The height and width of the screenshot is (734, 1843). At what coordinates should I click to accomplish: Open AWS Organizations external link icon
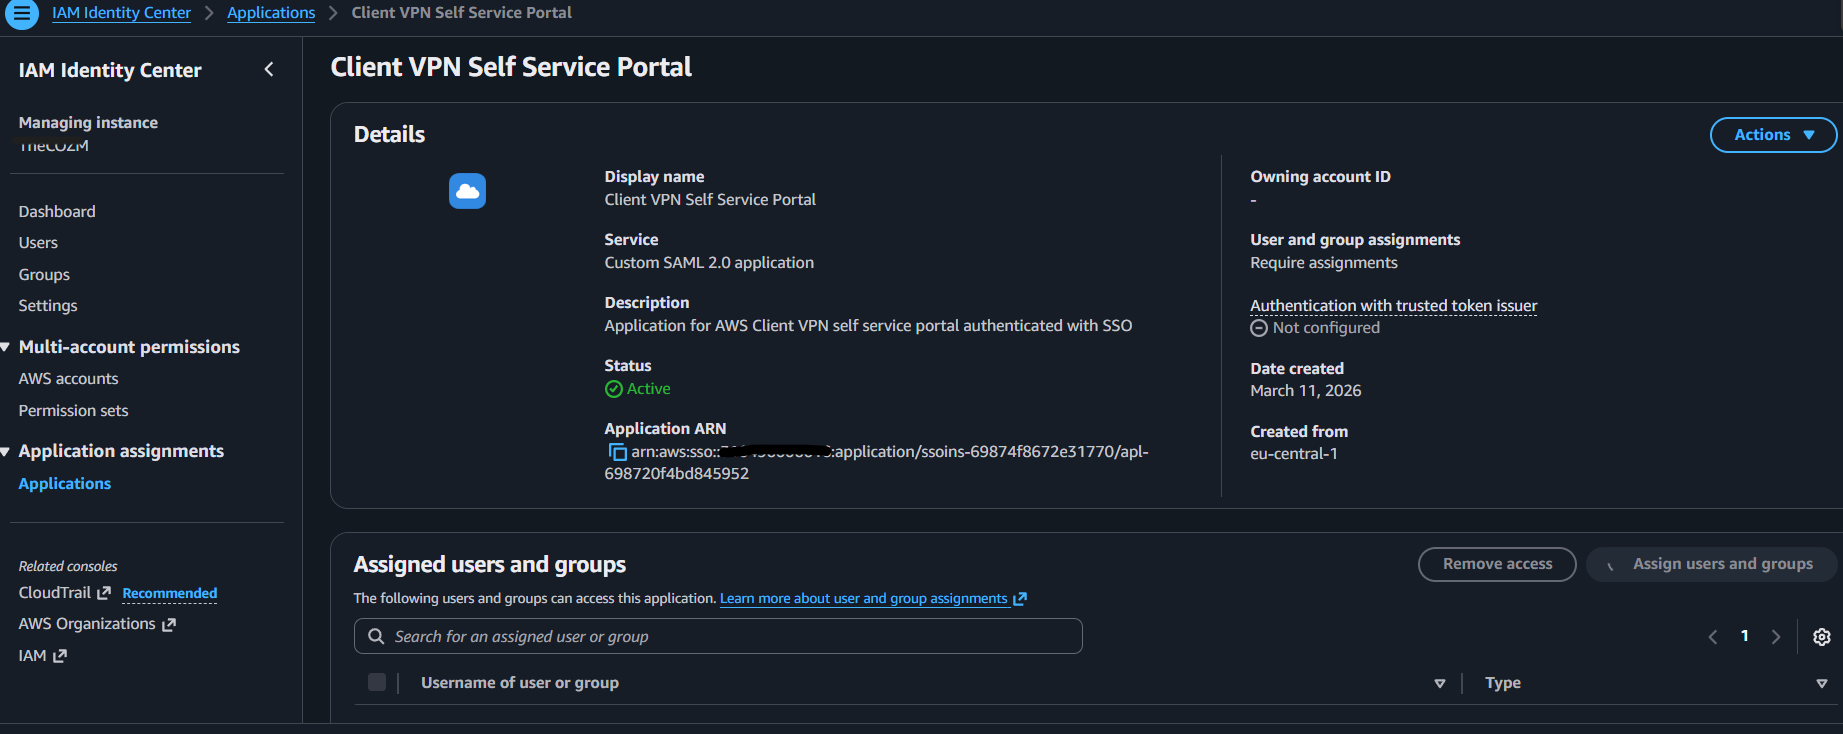coord(169,625)
